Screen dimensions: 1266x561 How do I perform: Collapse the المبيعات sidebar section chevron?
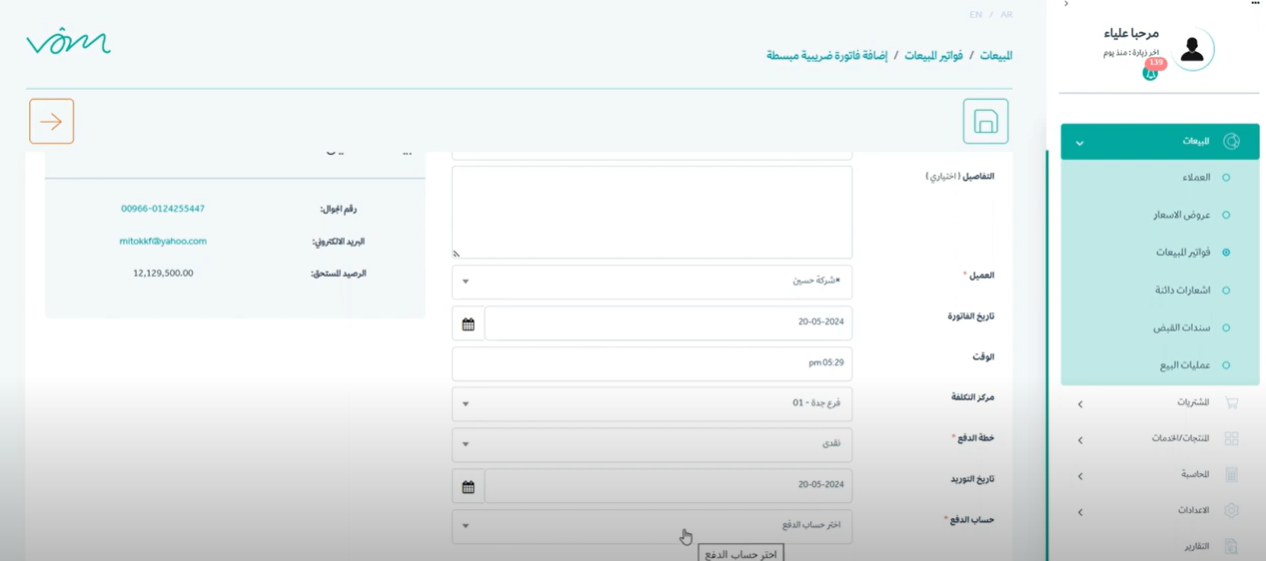click(1080, 143)
